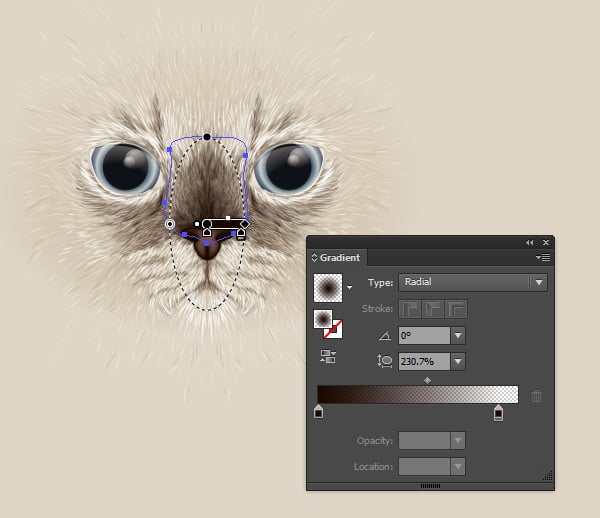Image resolution: width=600 pixels, height=518 pixels.
Task: Click the gradient angle icon
Action: coord(385,336)
